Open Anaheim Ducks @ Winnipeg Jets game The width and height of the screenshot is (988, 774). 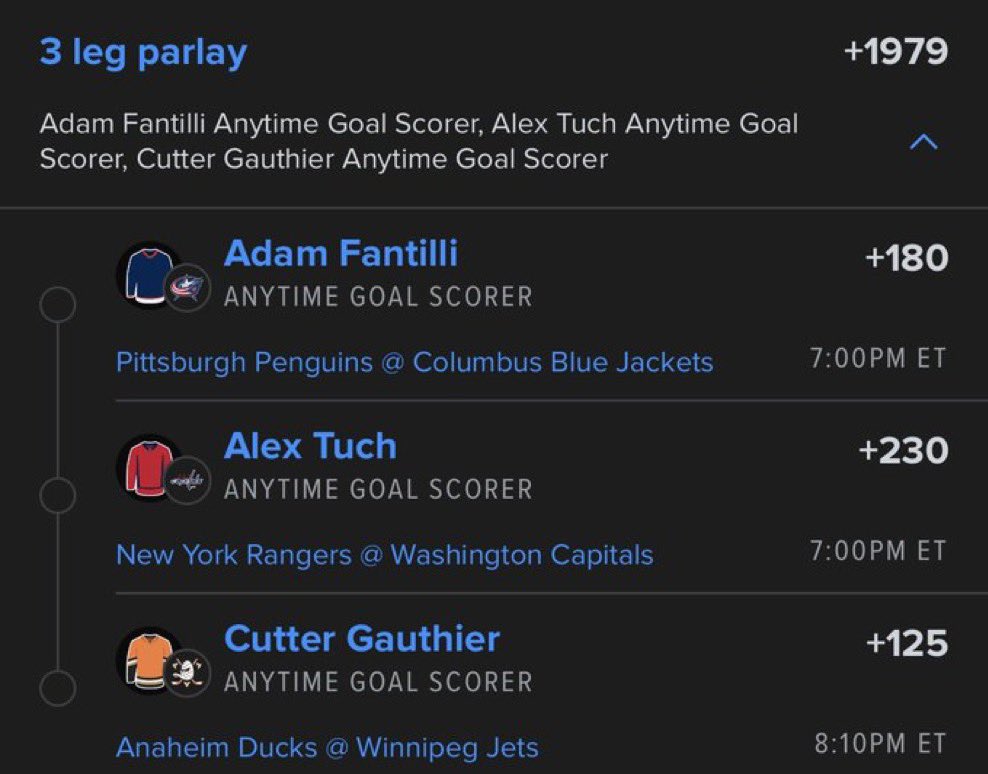(x=327, y=748)
